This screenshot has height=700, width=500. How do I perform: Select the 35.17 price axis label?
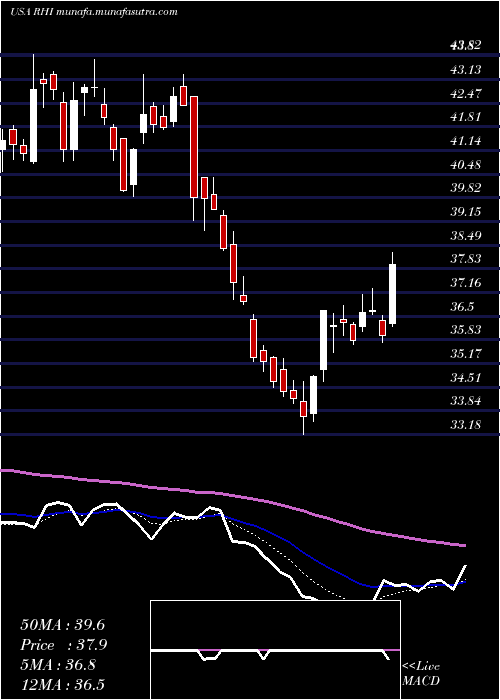pos(466,354)
